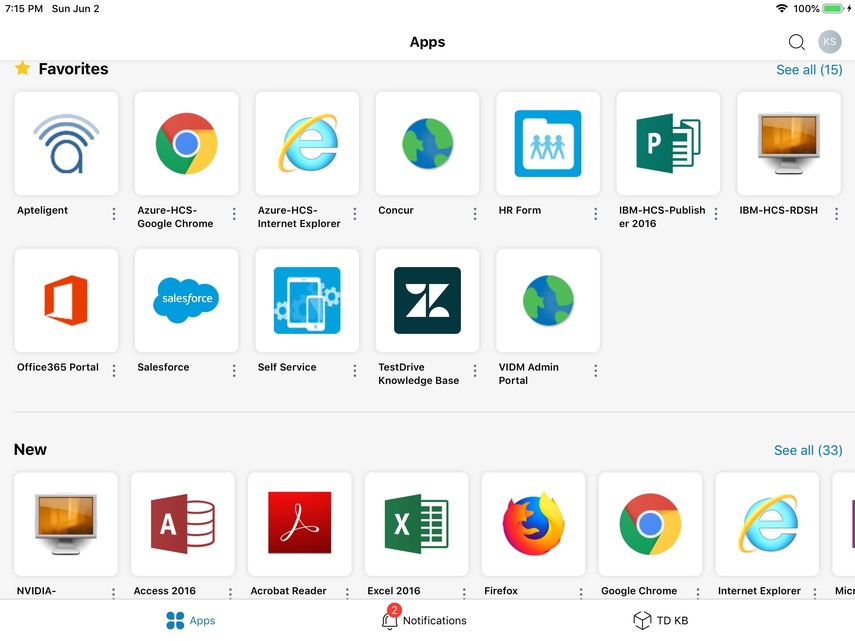Open the Salesforce cloud icon
The image size is (855, 641).
point(186,300)
